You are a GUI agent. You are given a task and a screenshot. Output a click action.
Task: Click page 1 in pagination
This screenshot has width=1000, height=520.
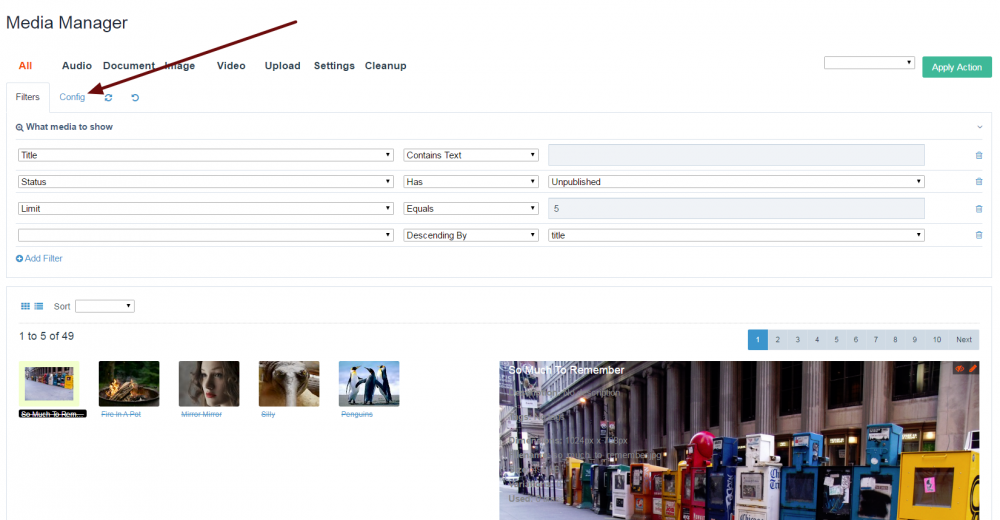[x=758, y=339]
